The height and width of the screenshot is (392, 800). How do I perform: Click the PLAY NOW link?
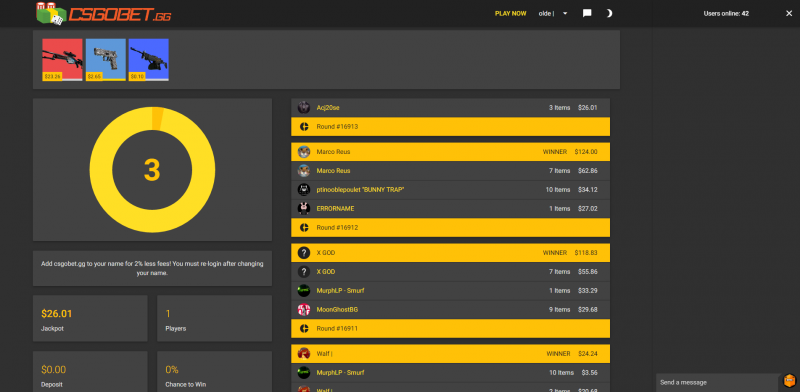(510, 13)
